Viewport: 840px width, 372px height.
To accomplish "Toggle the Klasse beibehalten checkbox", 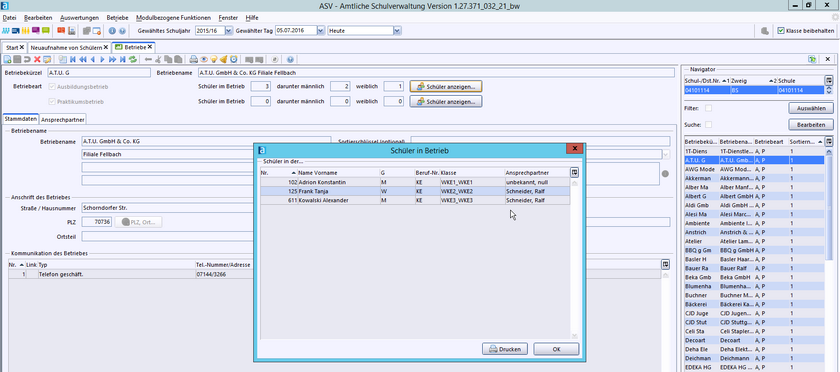I will tap(781, 31).
